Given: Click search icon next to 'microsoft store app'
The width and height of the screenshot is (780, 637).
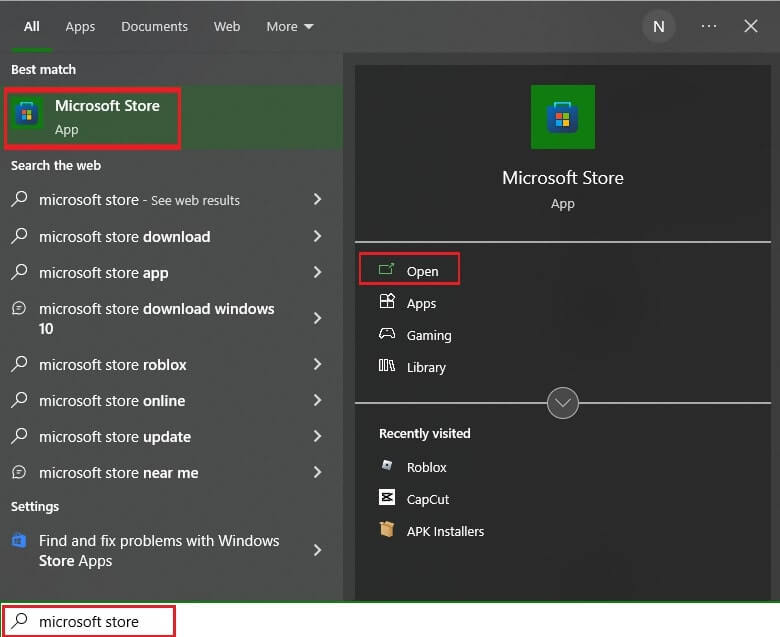Looking at the screenshot, I should [x=19, y=272].
